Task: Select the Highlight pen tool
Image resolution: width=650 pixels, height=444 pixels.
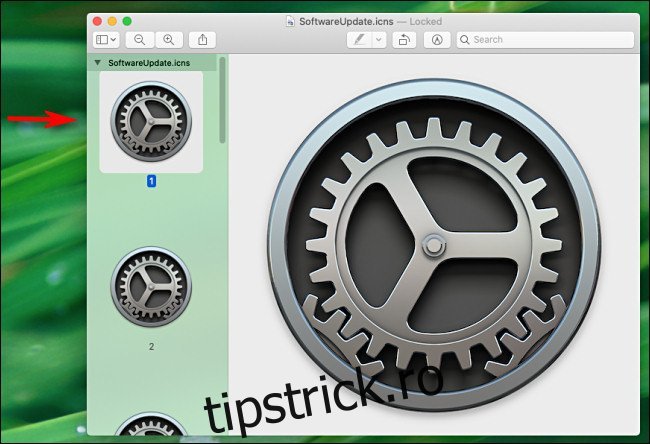Action: point(359,40)
